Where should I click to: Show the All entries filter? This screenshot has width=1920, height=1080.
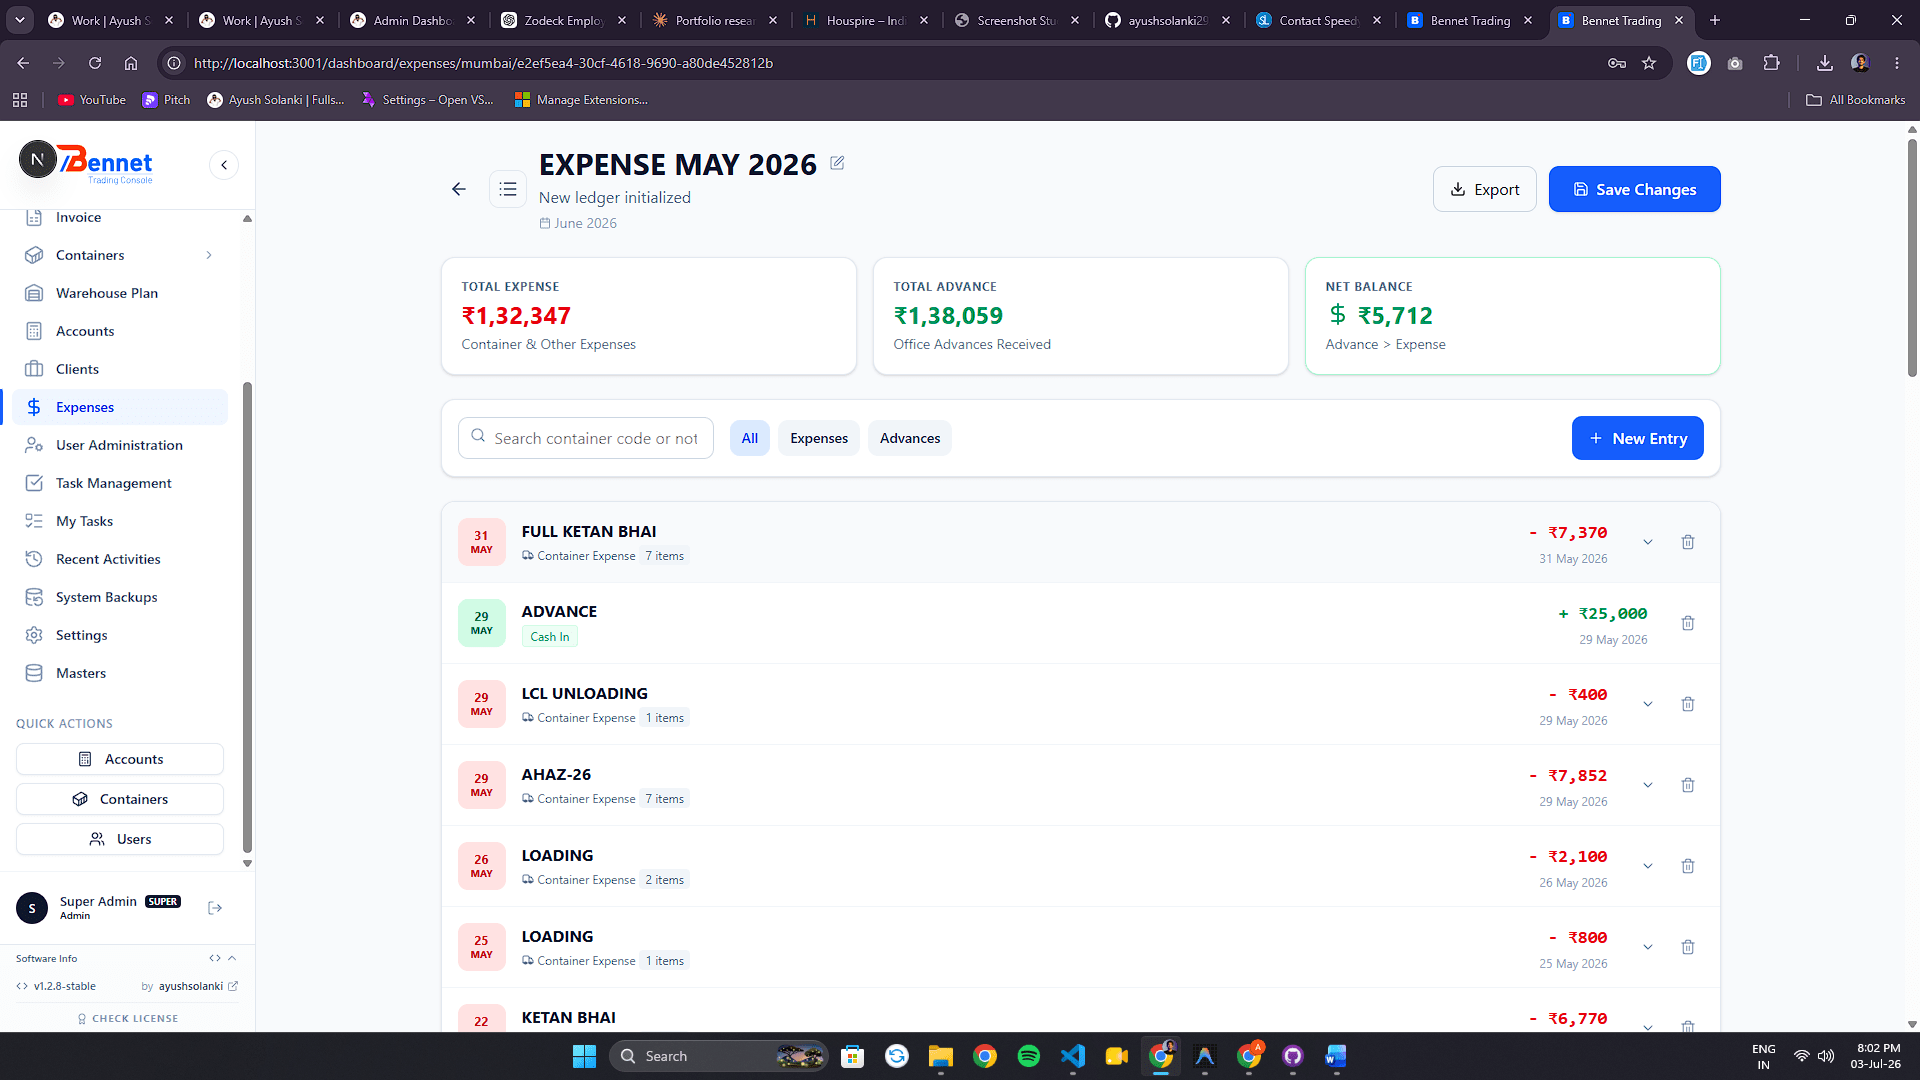(750, 438)
